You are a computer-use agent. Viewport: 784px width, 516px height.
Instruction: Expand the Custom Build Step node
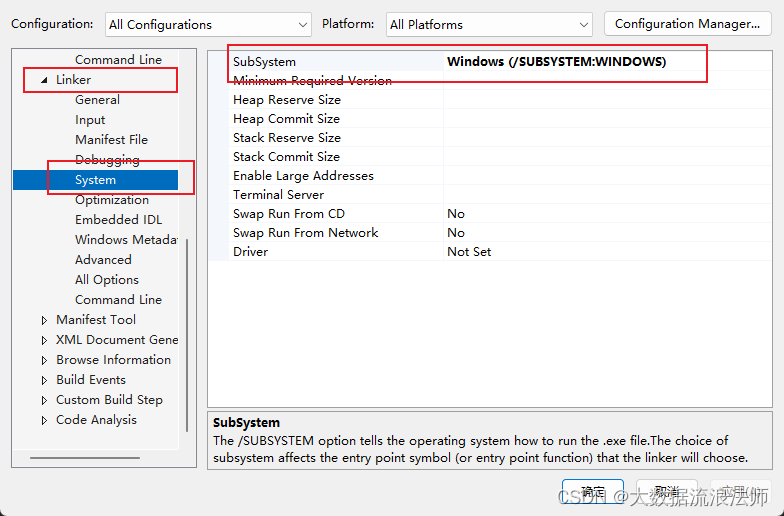(x=44, y=400)
